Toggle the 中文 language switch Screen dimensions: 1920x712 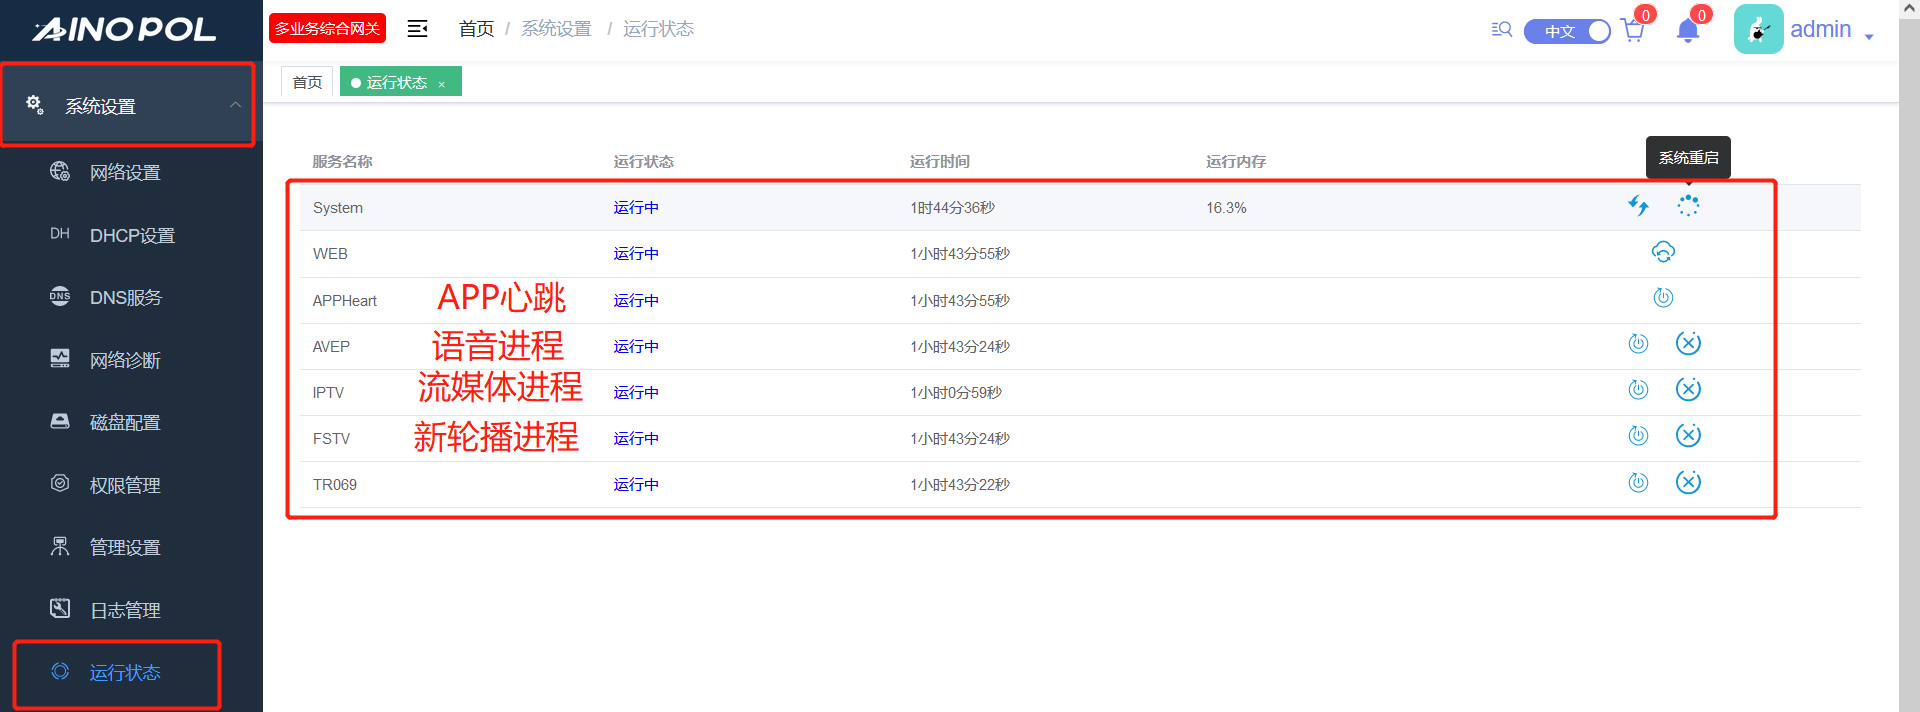click(1567, 31)
